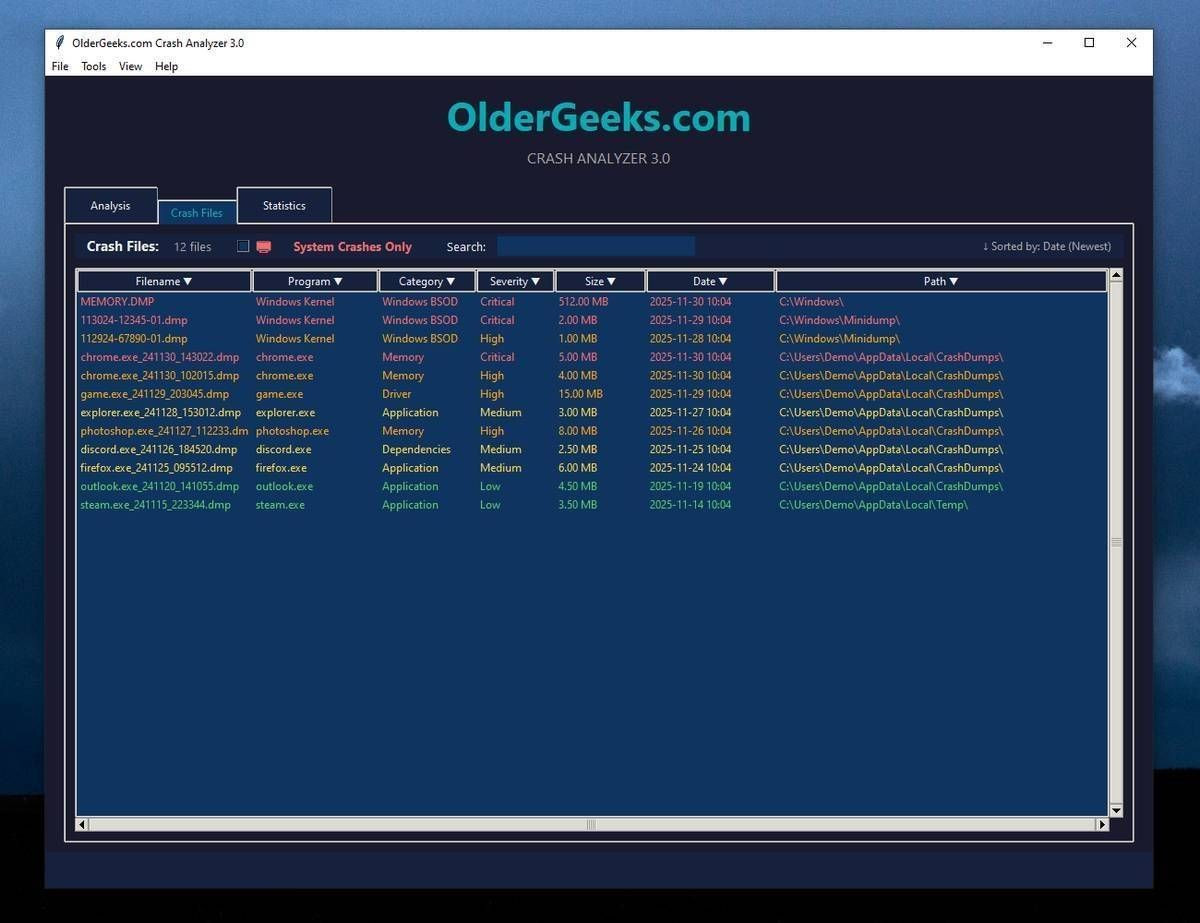This screenshot has width=1200, height=923.
Task: Select chrome.exe_241130_143022.dmp row
Action: (x=592, y=357)
